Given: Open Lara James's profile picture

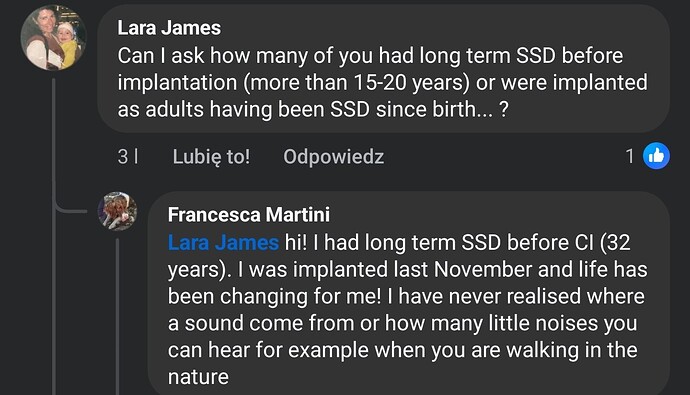Looking at the screenshot, I should pyautogui.click(x=53, y=38).
